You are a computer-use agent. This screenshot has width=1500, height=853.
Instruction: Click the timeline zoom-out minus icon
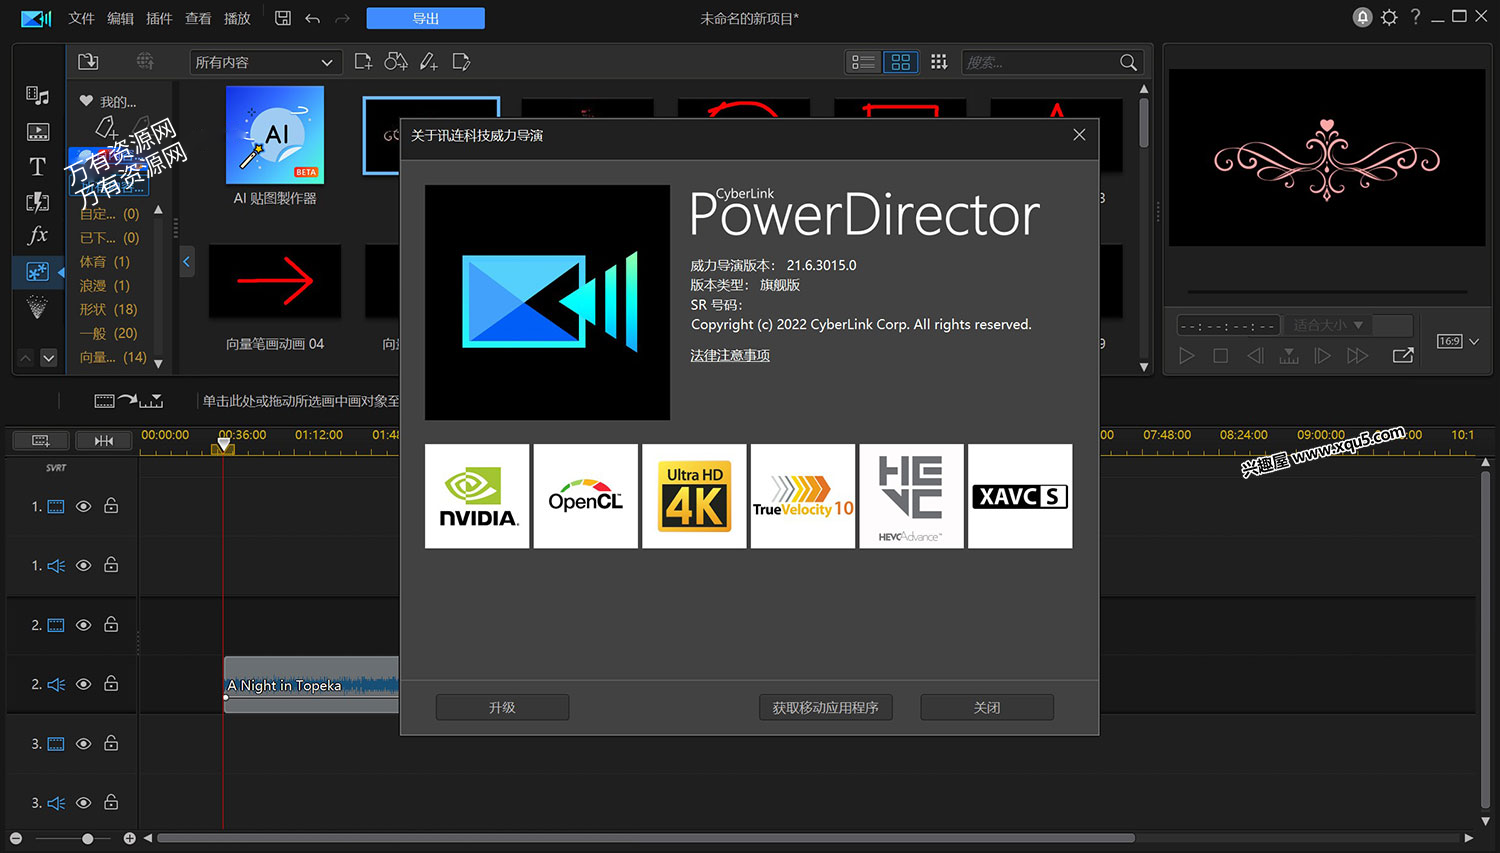coord(16,838)
